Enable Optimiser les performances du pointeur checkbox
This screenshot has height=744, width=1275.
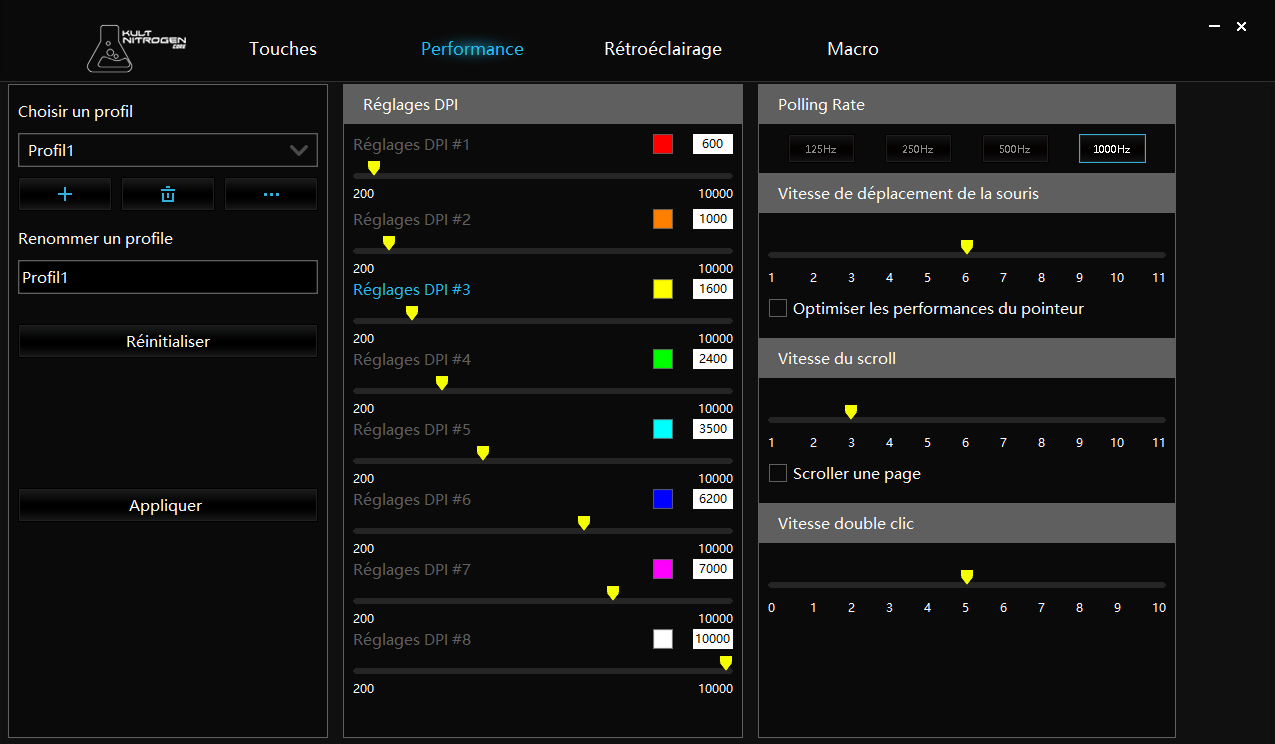(x=778, y=308)
